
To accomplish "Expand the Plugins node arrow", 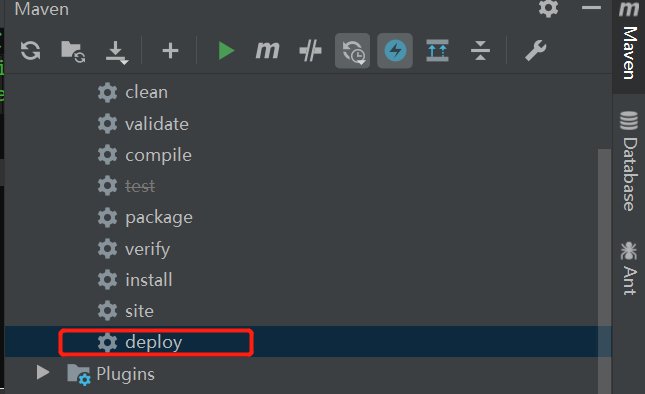I will pyautogui.click(x=43, y=372).
